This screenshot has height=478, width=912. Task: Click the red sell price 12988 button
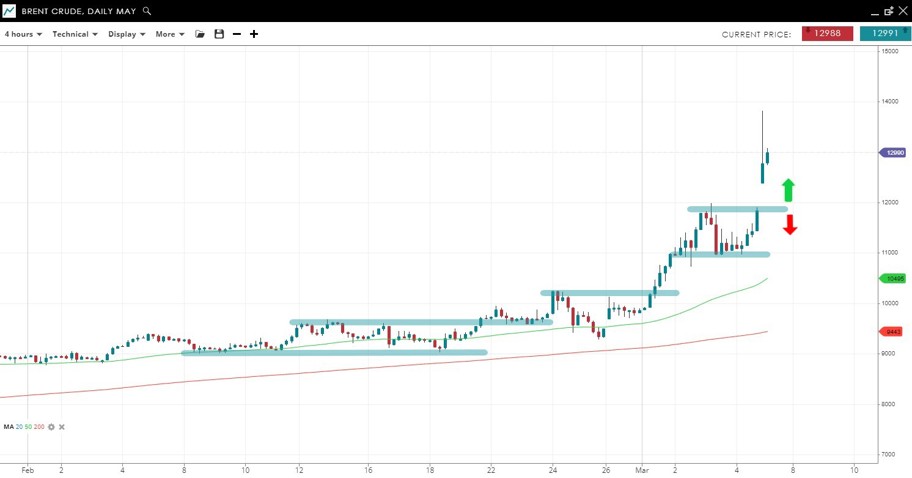click(x=827, y=34)
